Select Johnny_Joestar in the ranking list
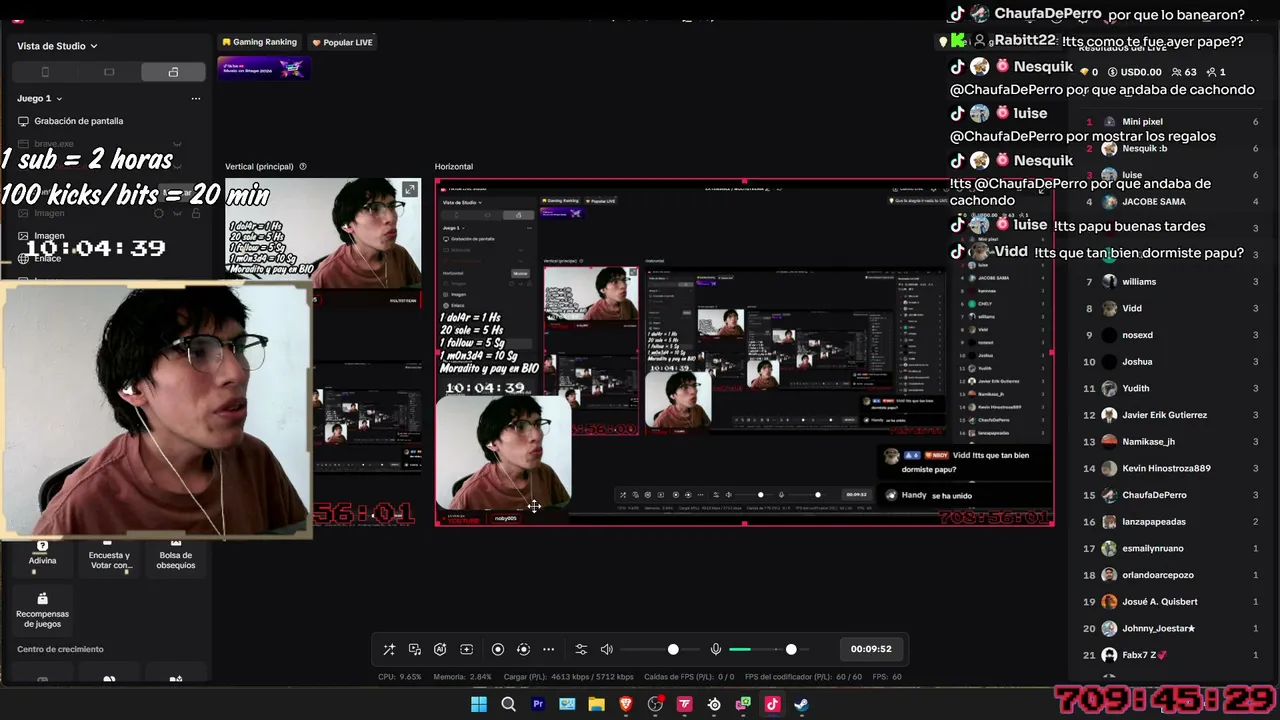 1172,628
